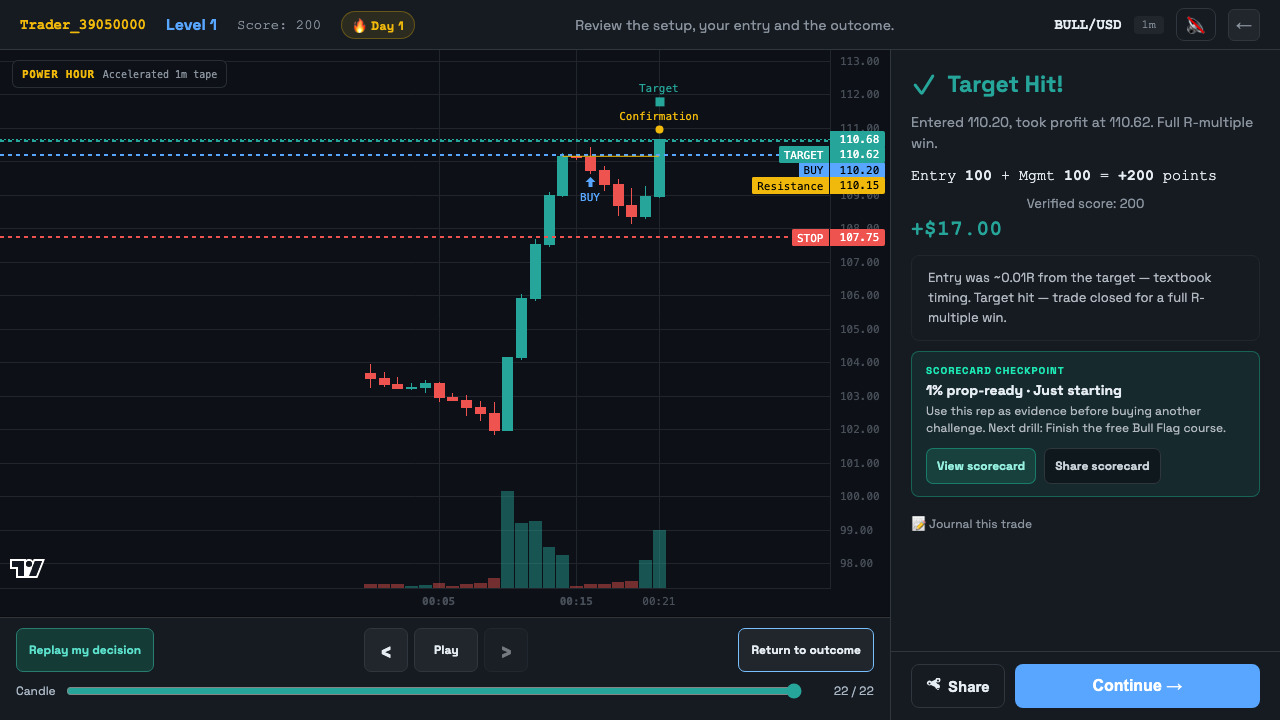Continue to the next step

(1137, 686)
